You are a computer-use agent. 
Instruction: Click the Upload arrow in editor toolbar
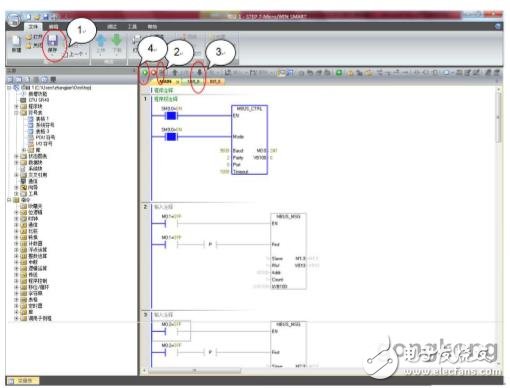pyautogui.click(x=174, y=72)
